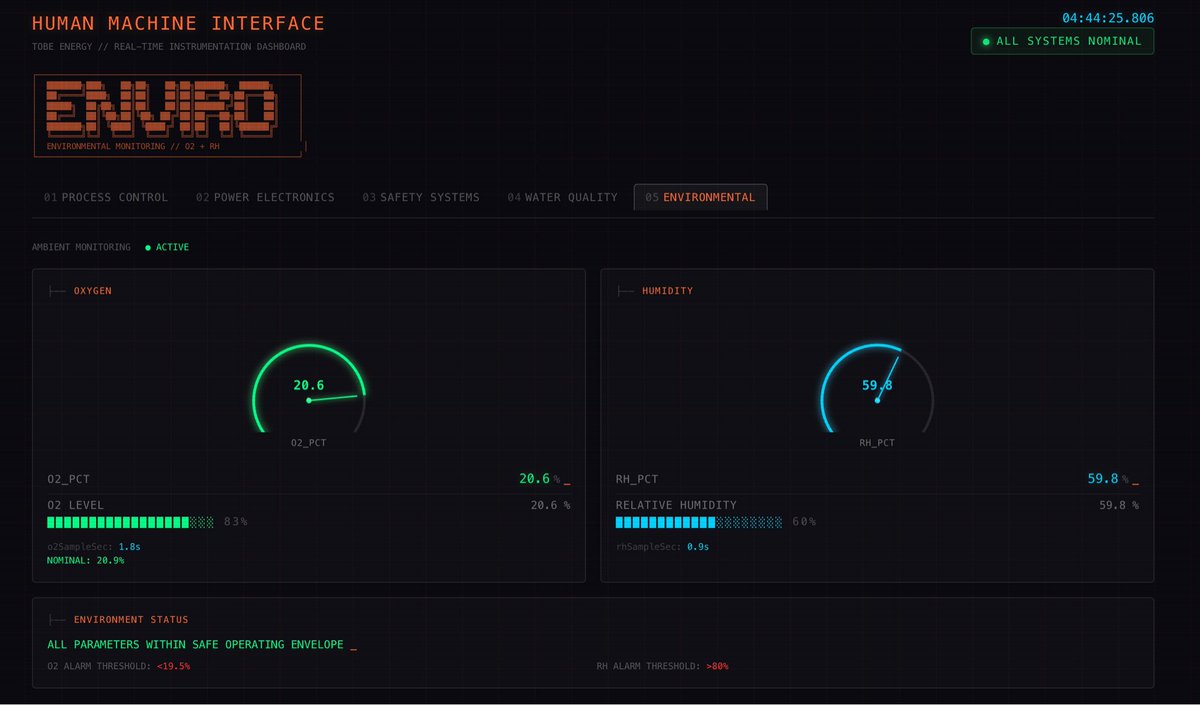Click the O2_PCT caption under the gauge
Viewport: 1200px width, 705px height.
308,442
